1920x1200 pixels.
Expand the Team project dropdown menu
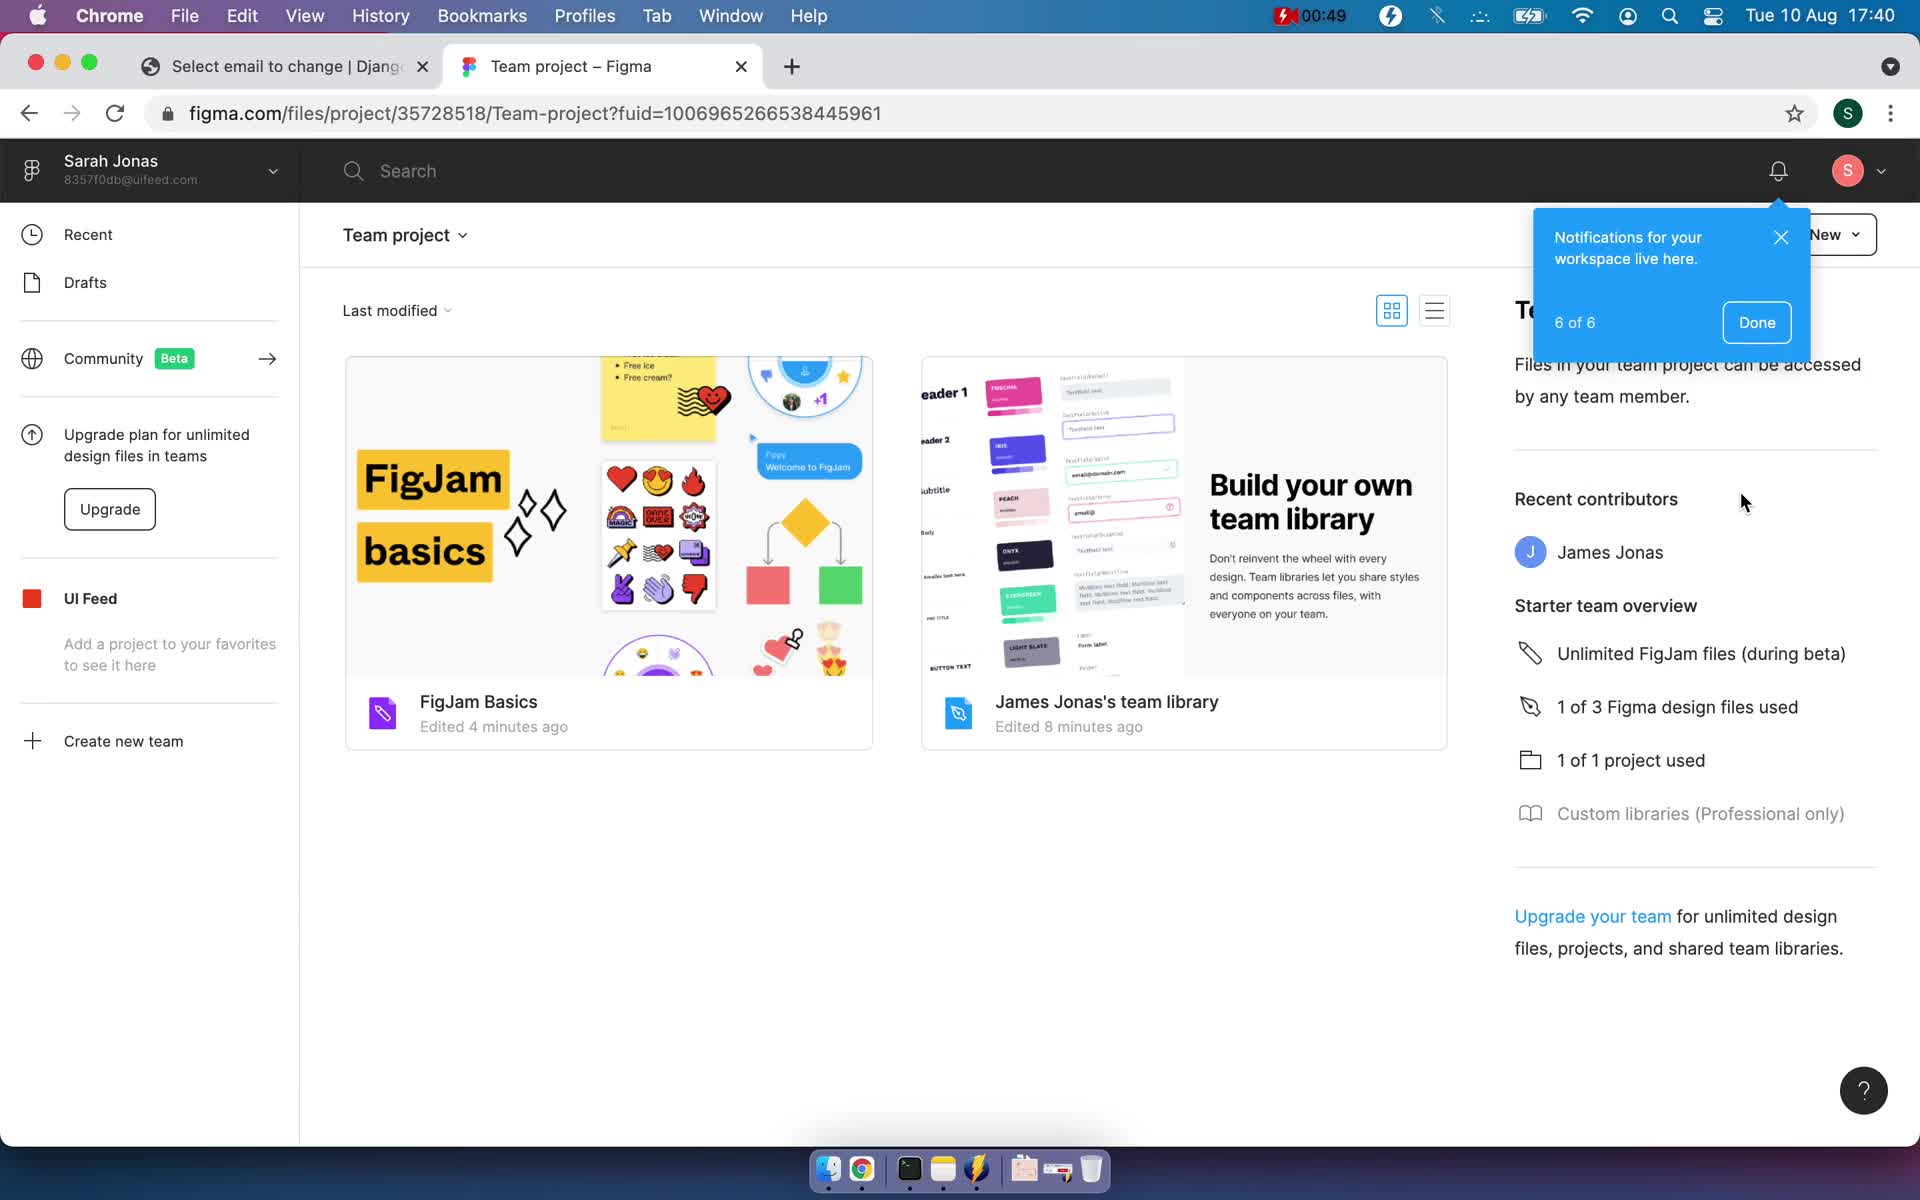coord(405,235)
